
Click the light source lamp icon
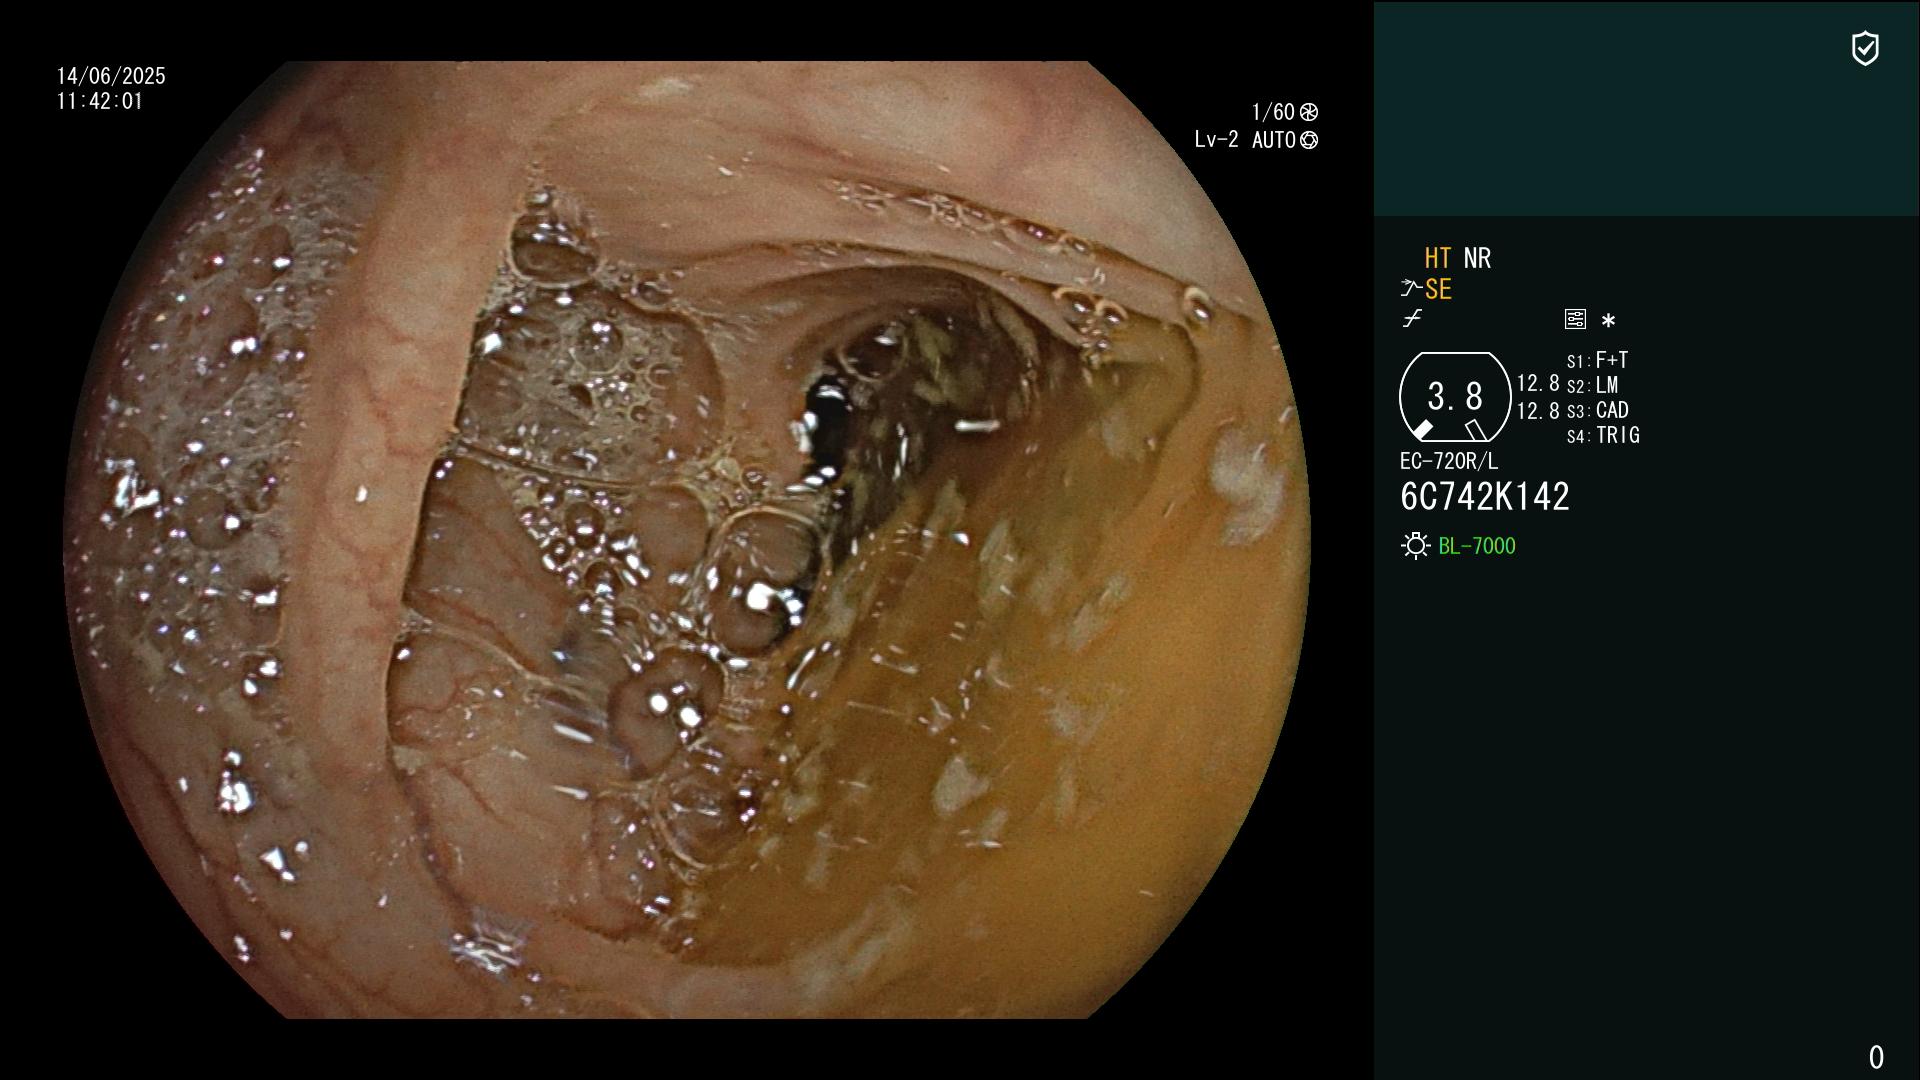[1415, 546]
